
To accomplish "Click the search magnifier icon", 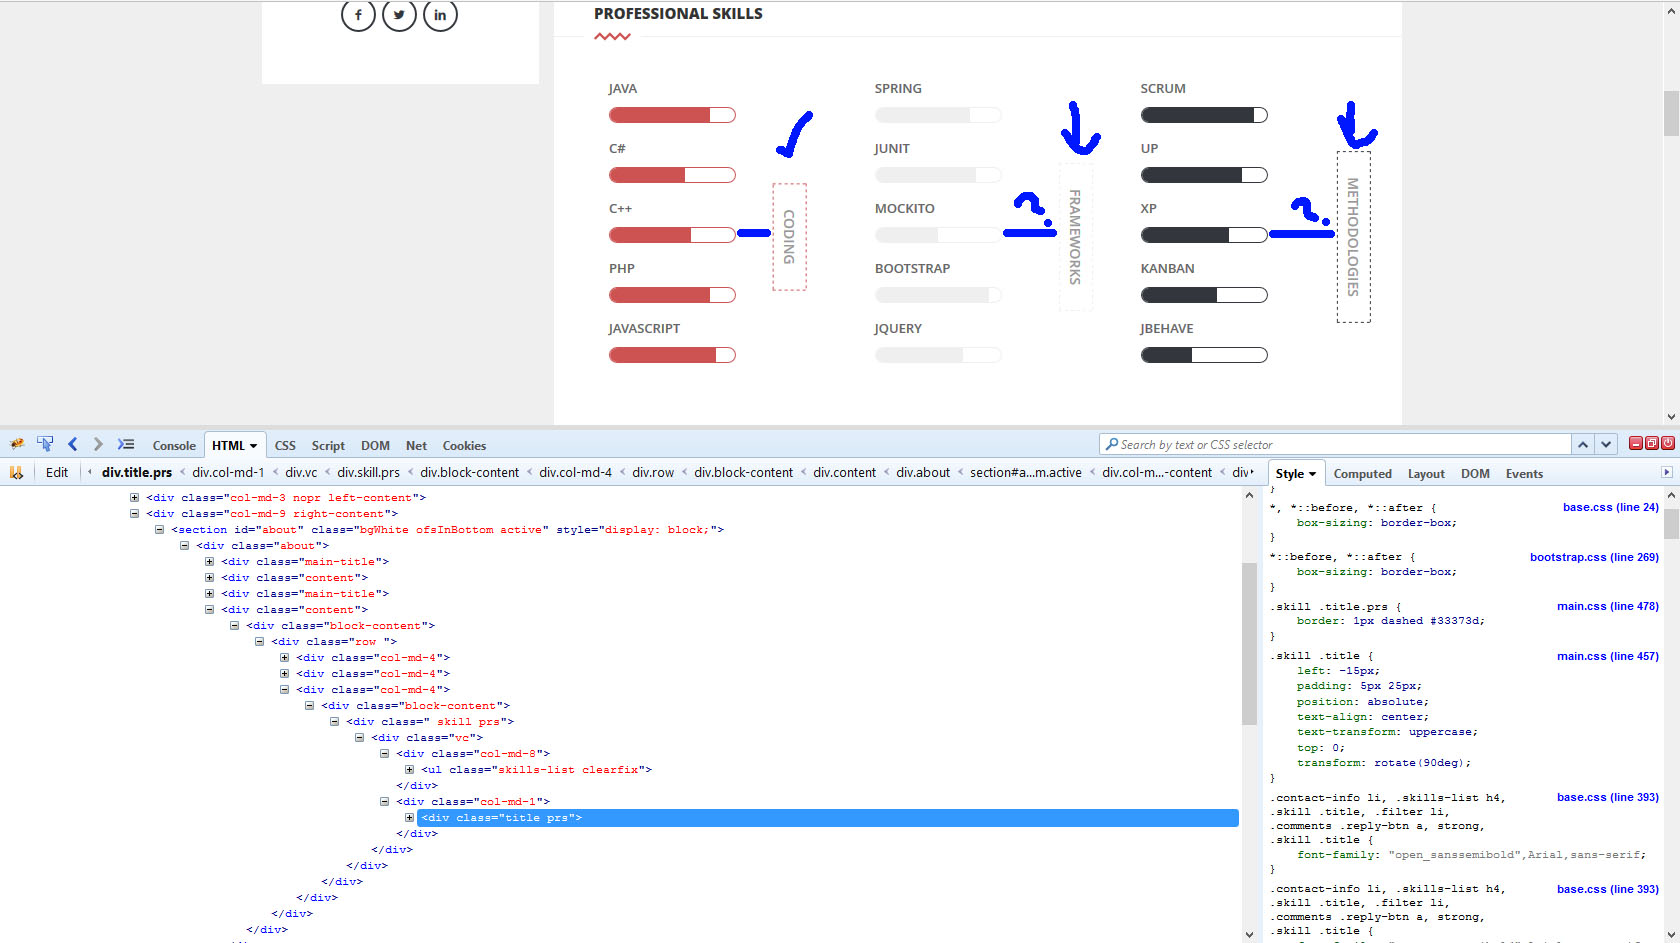I will (1113, 444).
